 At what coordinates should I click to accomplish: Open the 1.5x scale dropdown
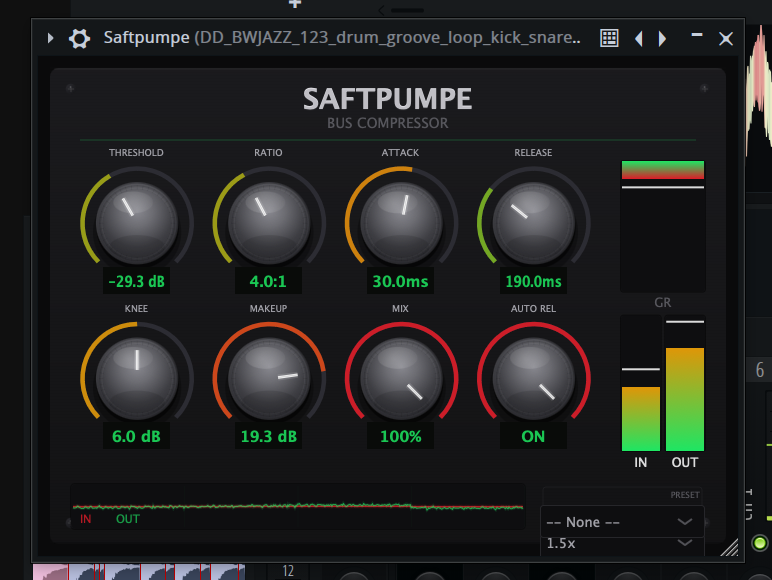pyautogui.click(x=622, y=546)
